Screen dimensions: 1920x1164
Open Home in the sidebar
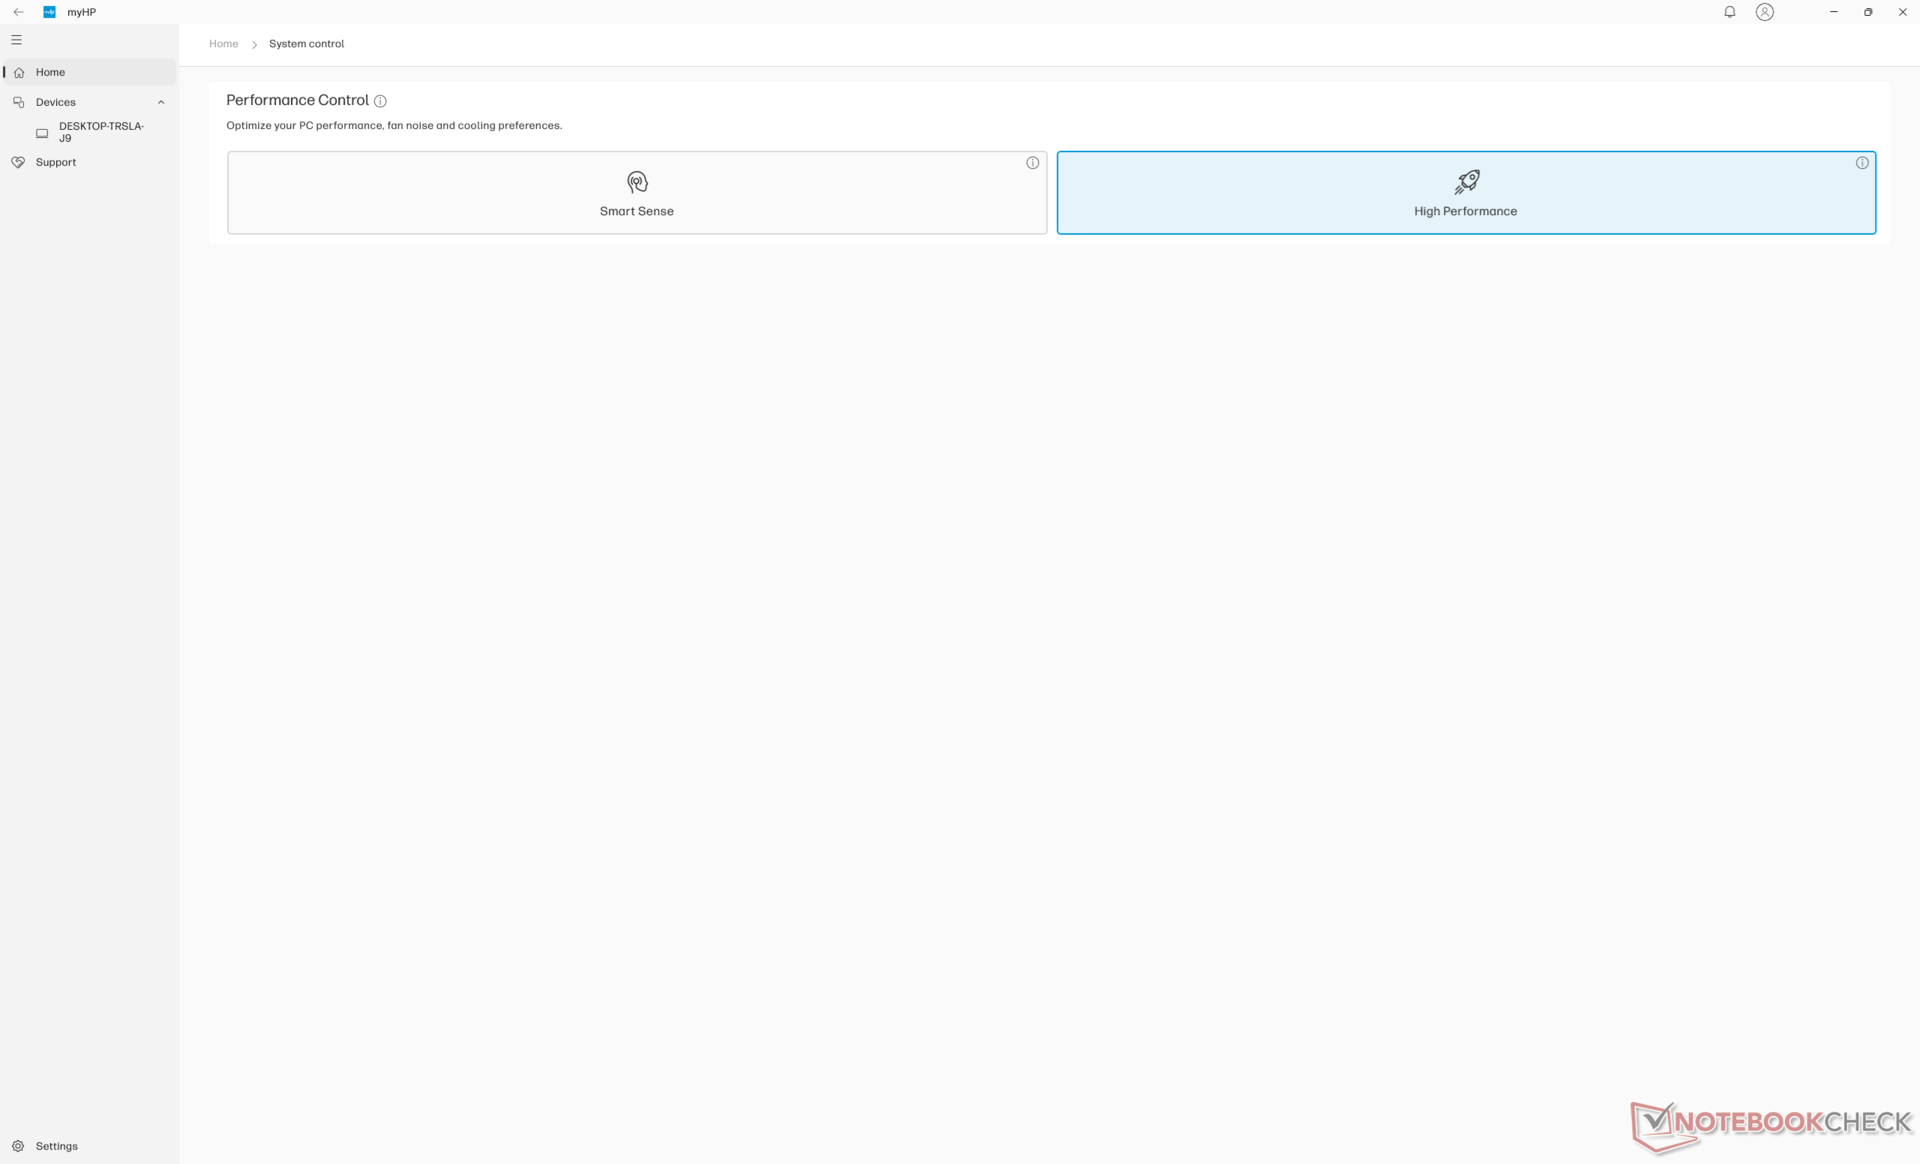[x=50, y=72]
